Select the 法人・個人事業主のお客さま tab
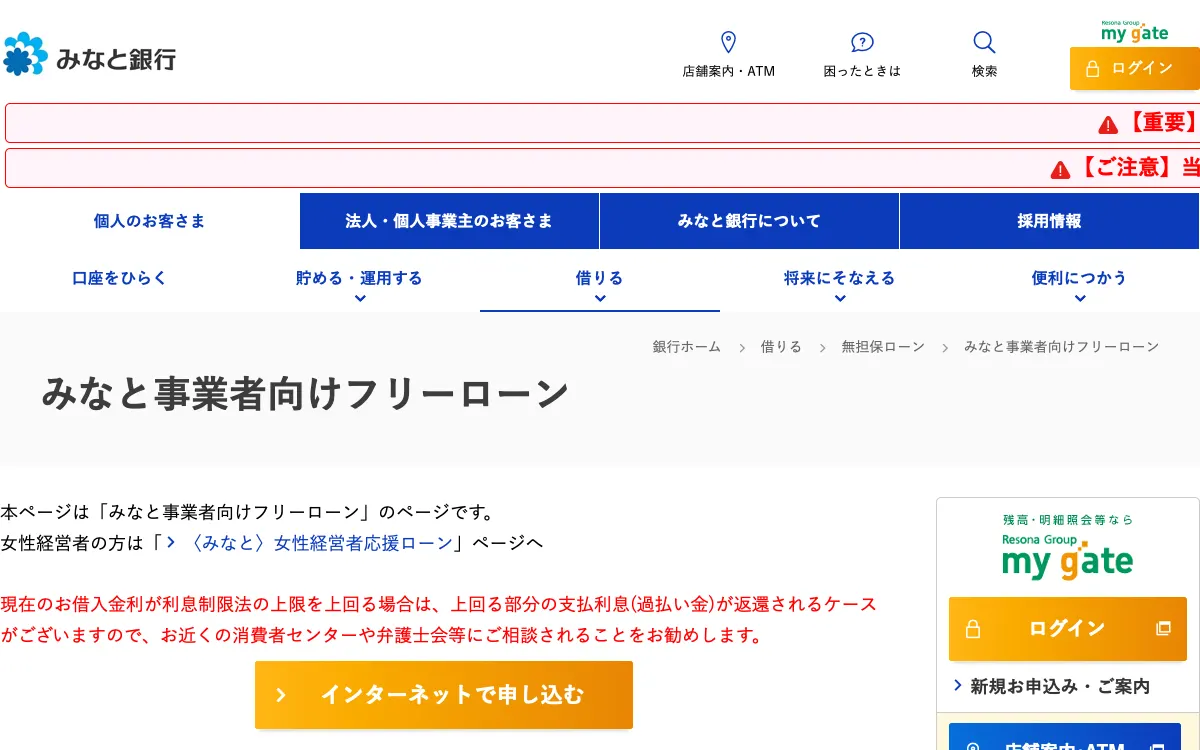The image size is (1200, 750). (449, 221)
